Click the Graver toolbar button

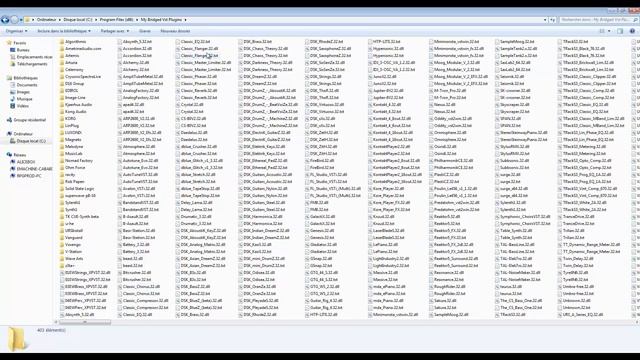pyautogui.click(x=145, y=31)
